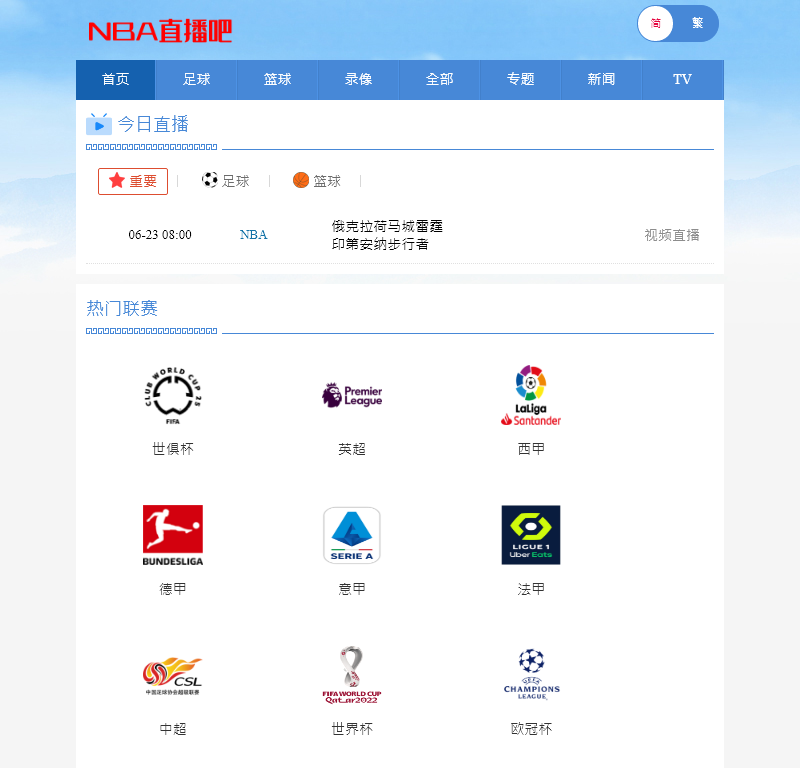The height and width of the screenshot is (768, 800).
Task: Click the 热门联赛 section heading
Action: (122, 308)
